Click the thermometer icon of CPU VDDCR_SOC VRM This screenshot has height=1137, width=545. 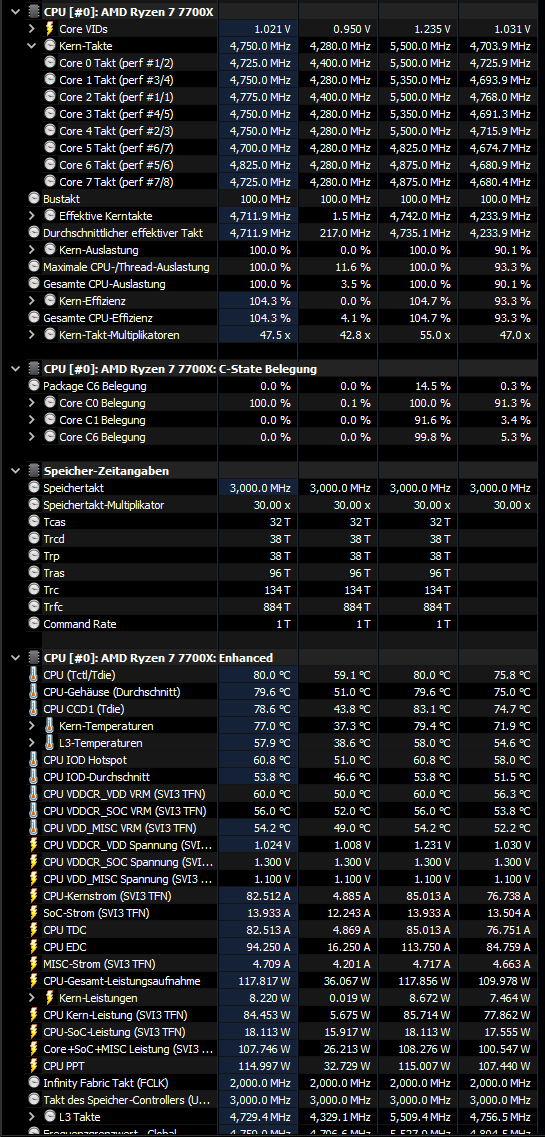(33, 811)
